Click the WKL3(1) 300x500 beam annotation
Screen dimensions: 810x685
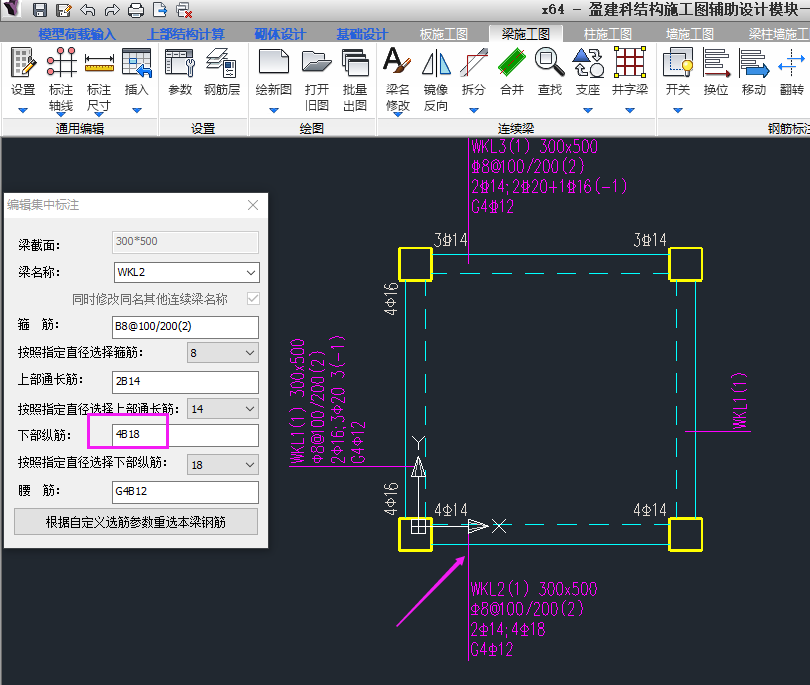[x=535, y=147]
